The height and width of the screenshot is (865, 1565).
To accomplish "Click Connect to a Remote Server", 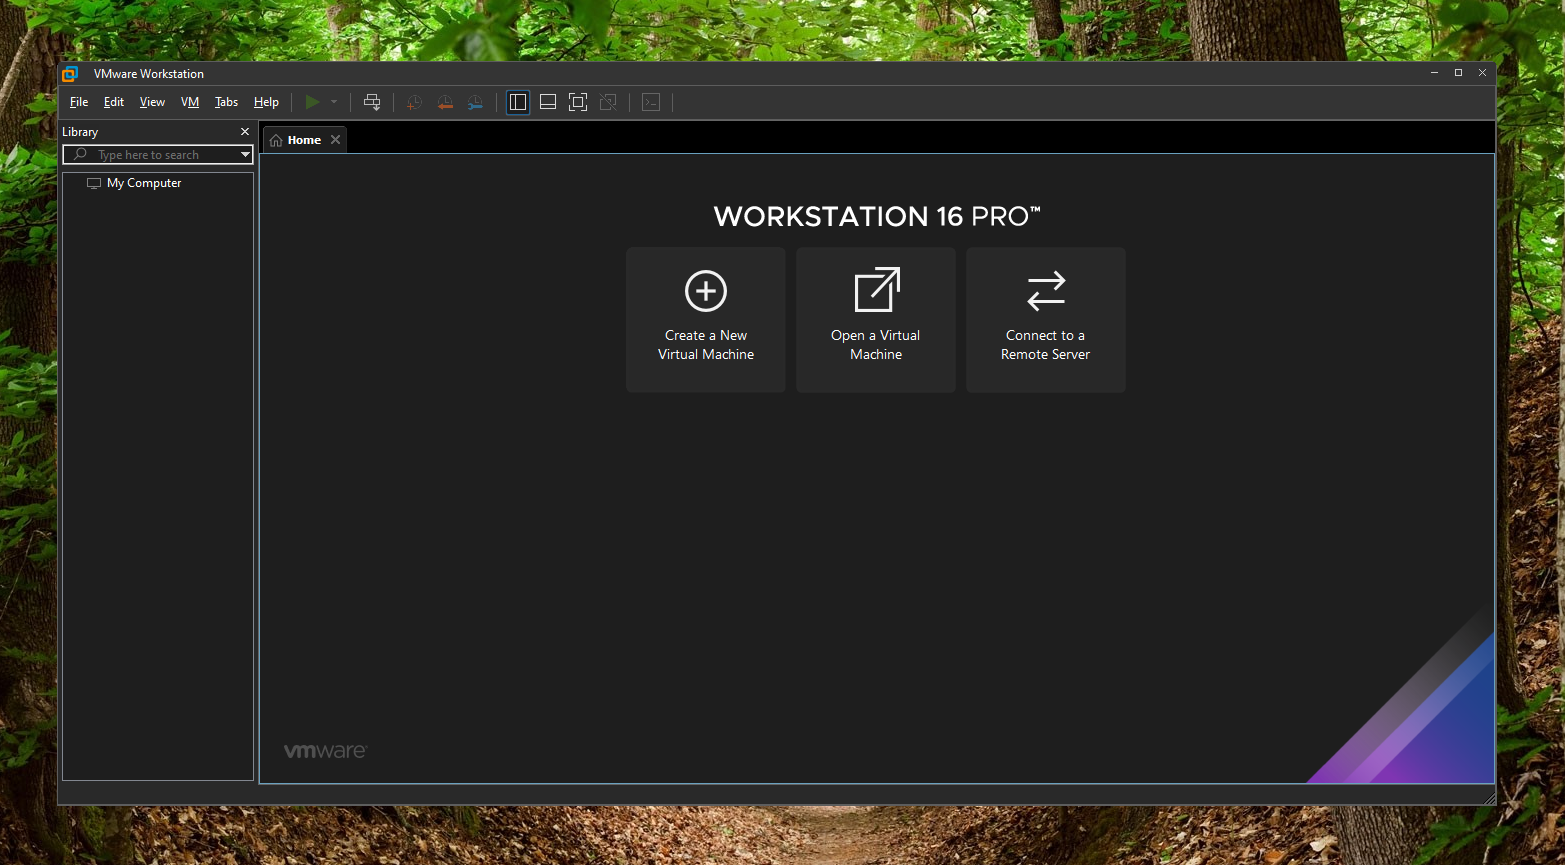I will 1044,319.
